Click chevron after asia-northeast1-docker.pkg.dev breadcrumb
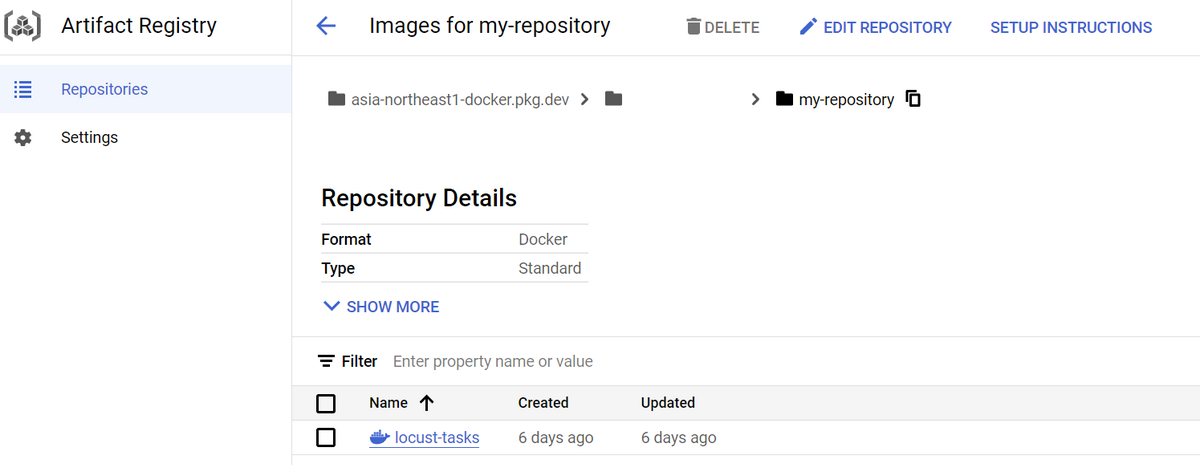This screenshot has height=465, width=1200. (x=584, y=99)
